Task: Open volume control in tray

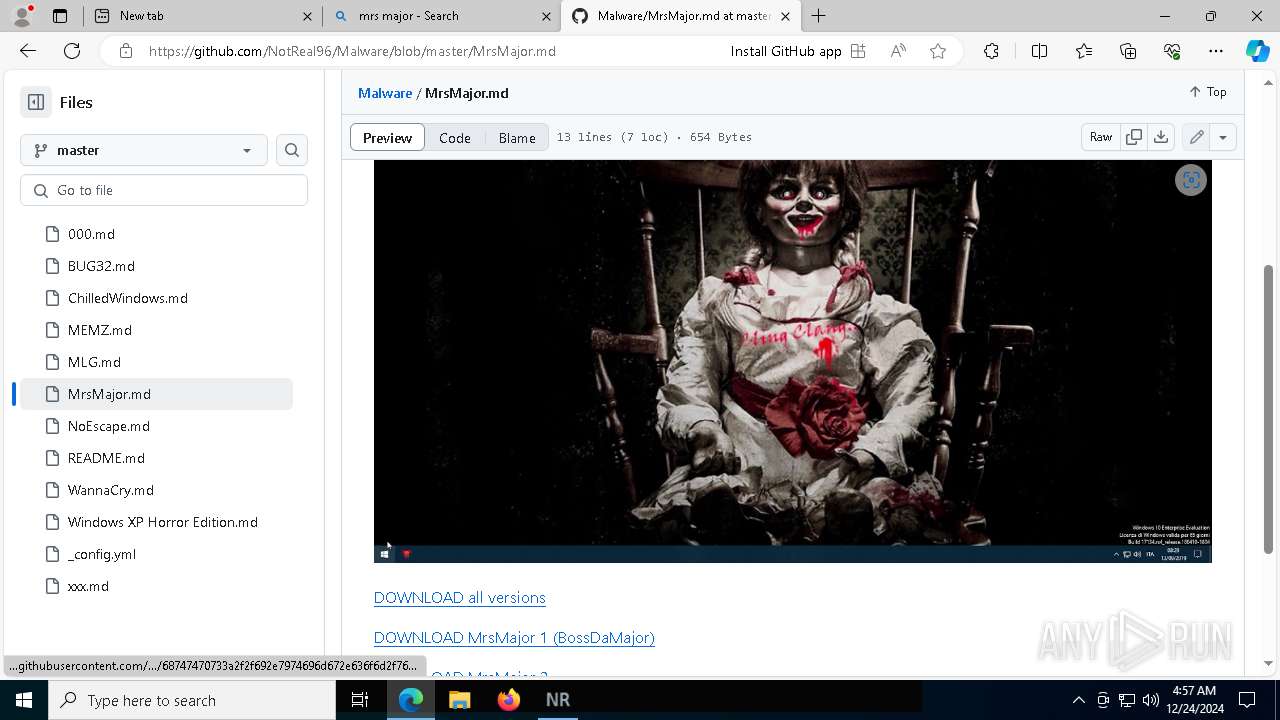Action: [x=1151, y=700]
